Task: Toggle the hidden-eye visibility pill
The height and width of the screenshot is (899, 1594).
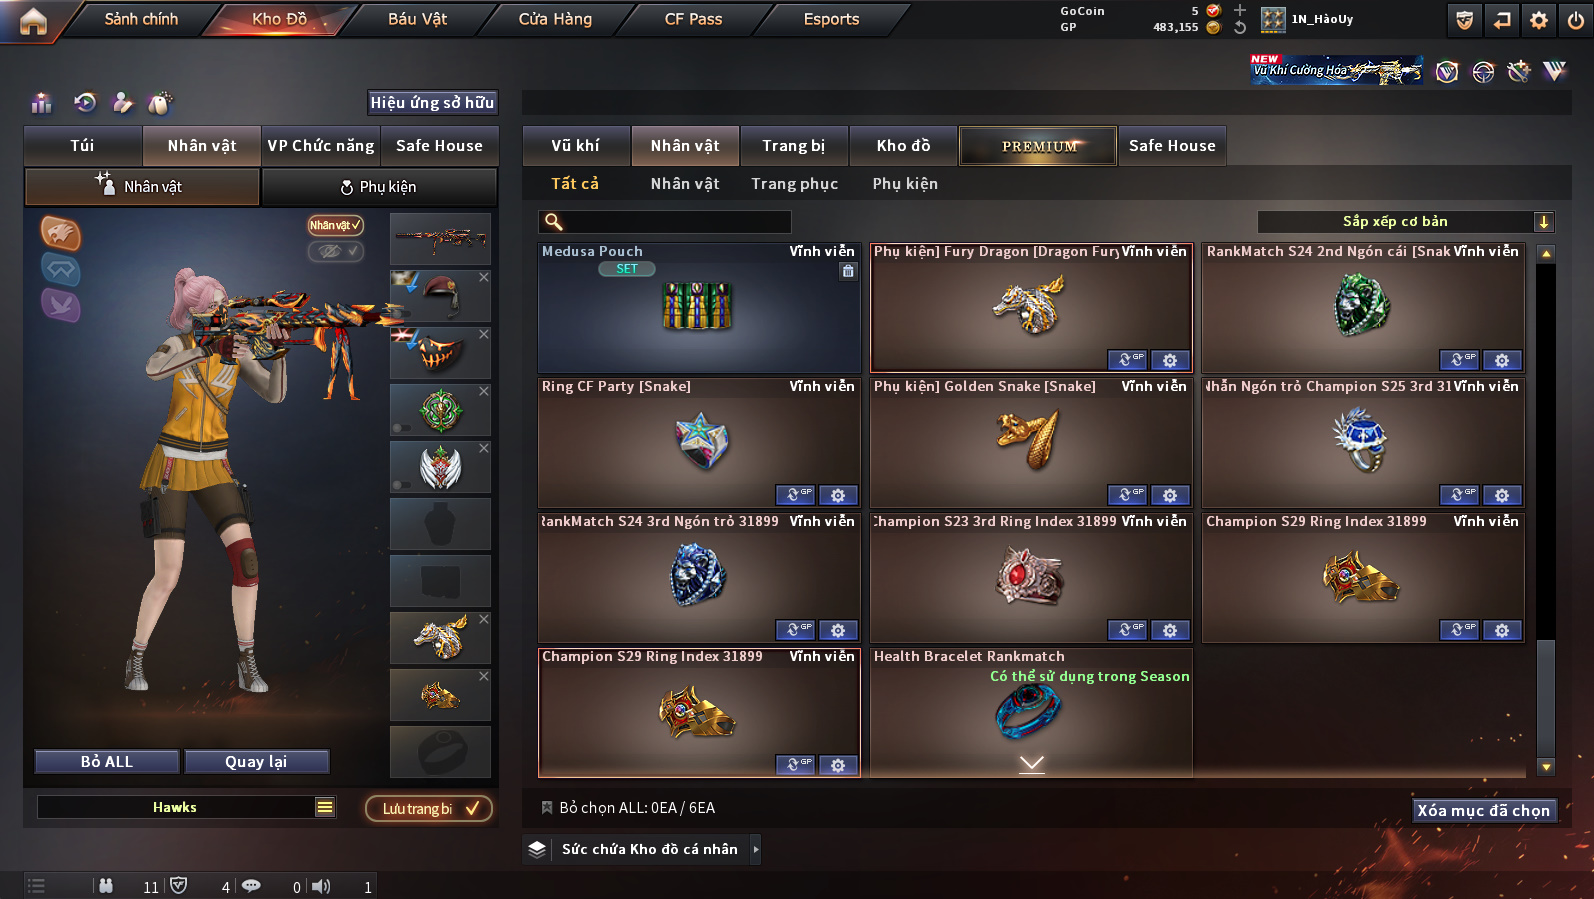Action: point(335,251)
